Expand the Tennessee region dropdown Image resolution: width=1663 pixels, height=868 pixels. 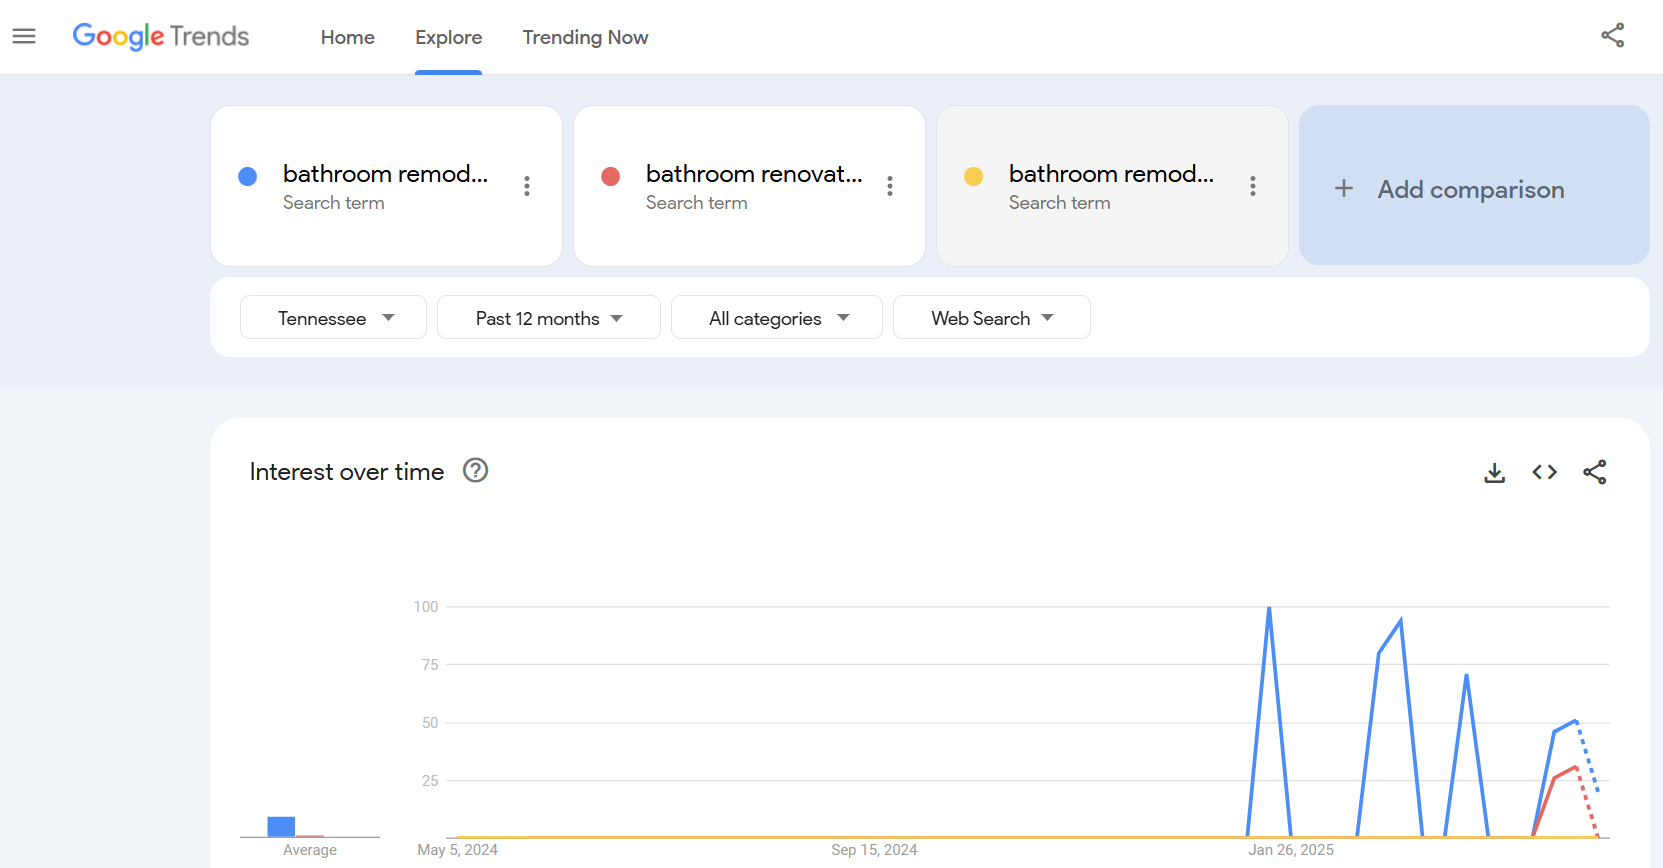coord(333,318)
